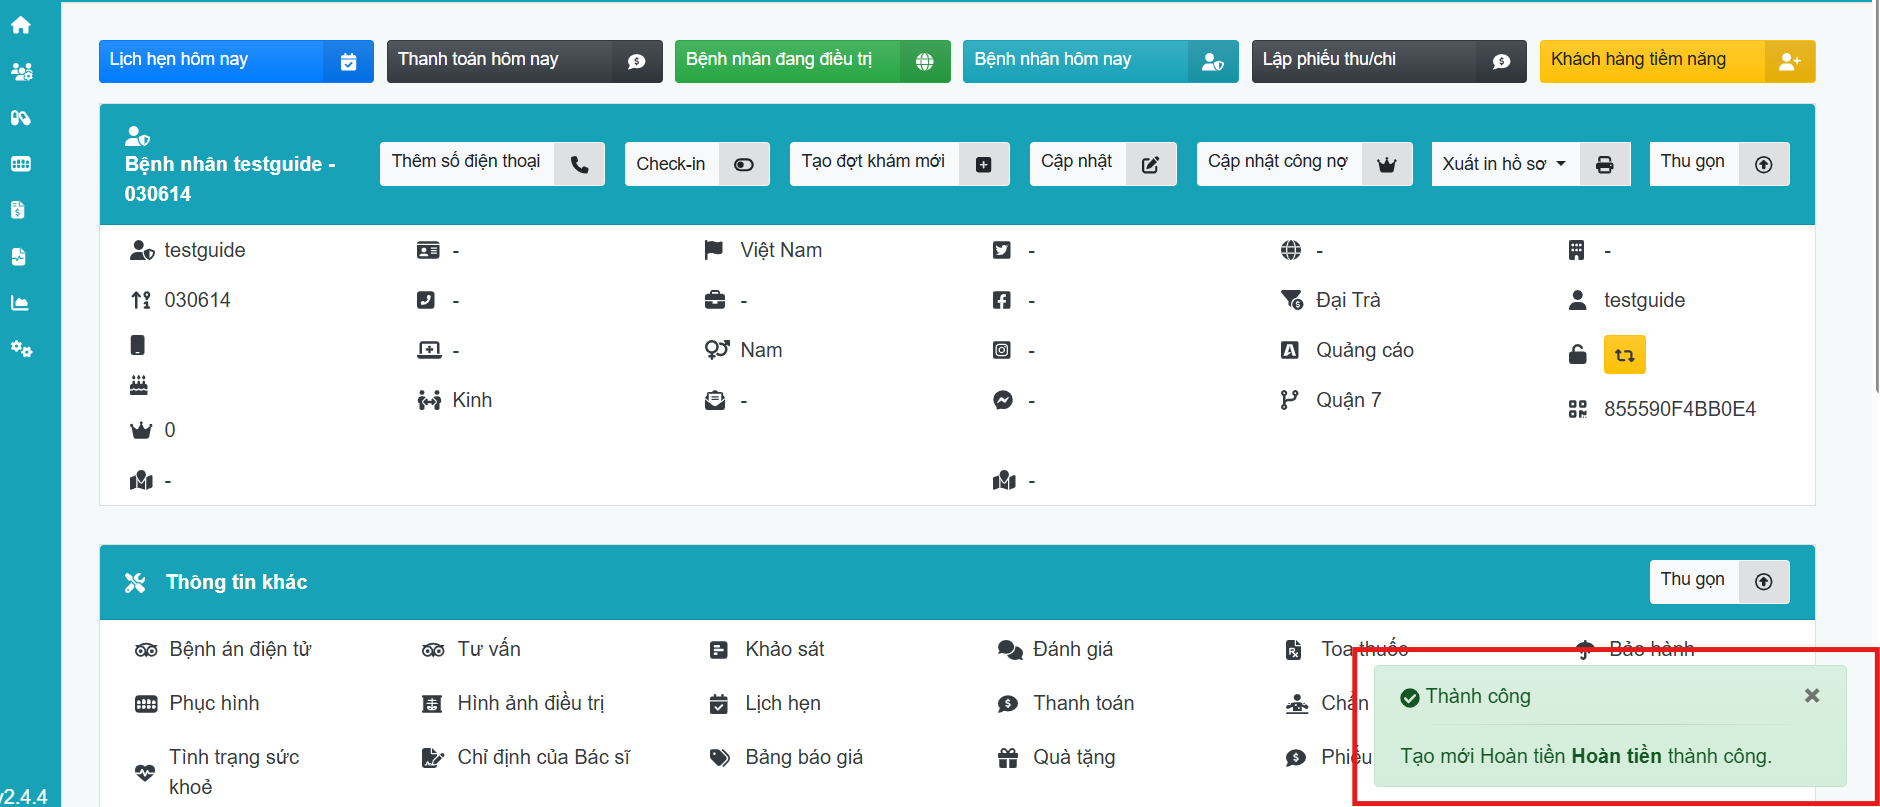Expand the Xuất in hồ sơ dropdown
Image resolution: width=1880 pixels, height=807 pixels.
(x=1504, y=165)
